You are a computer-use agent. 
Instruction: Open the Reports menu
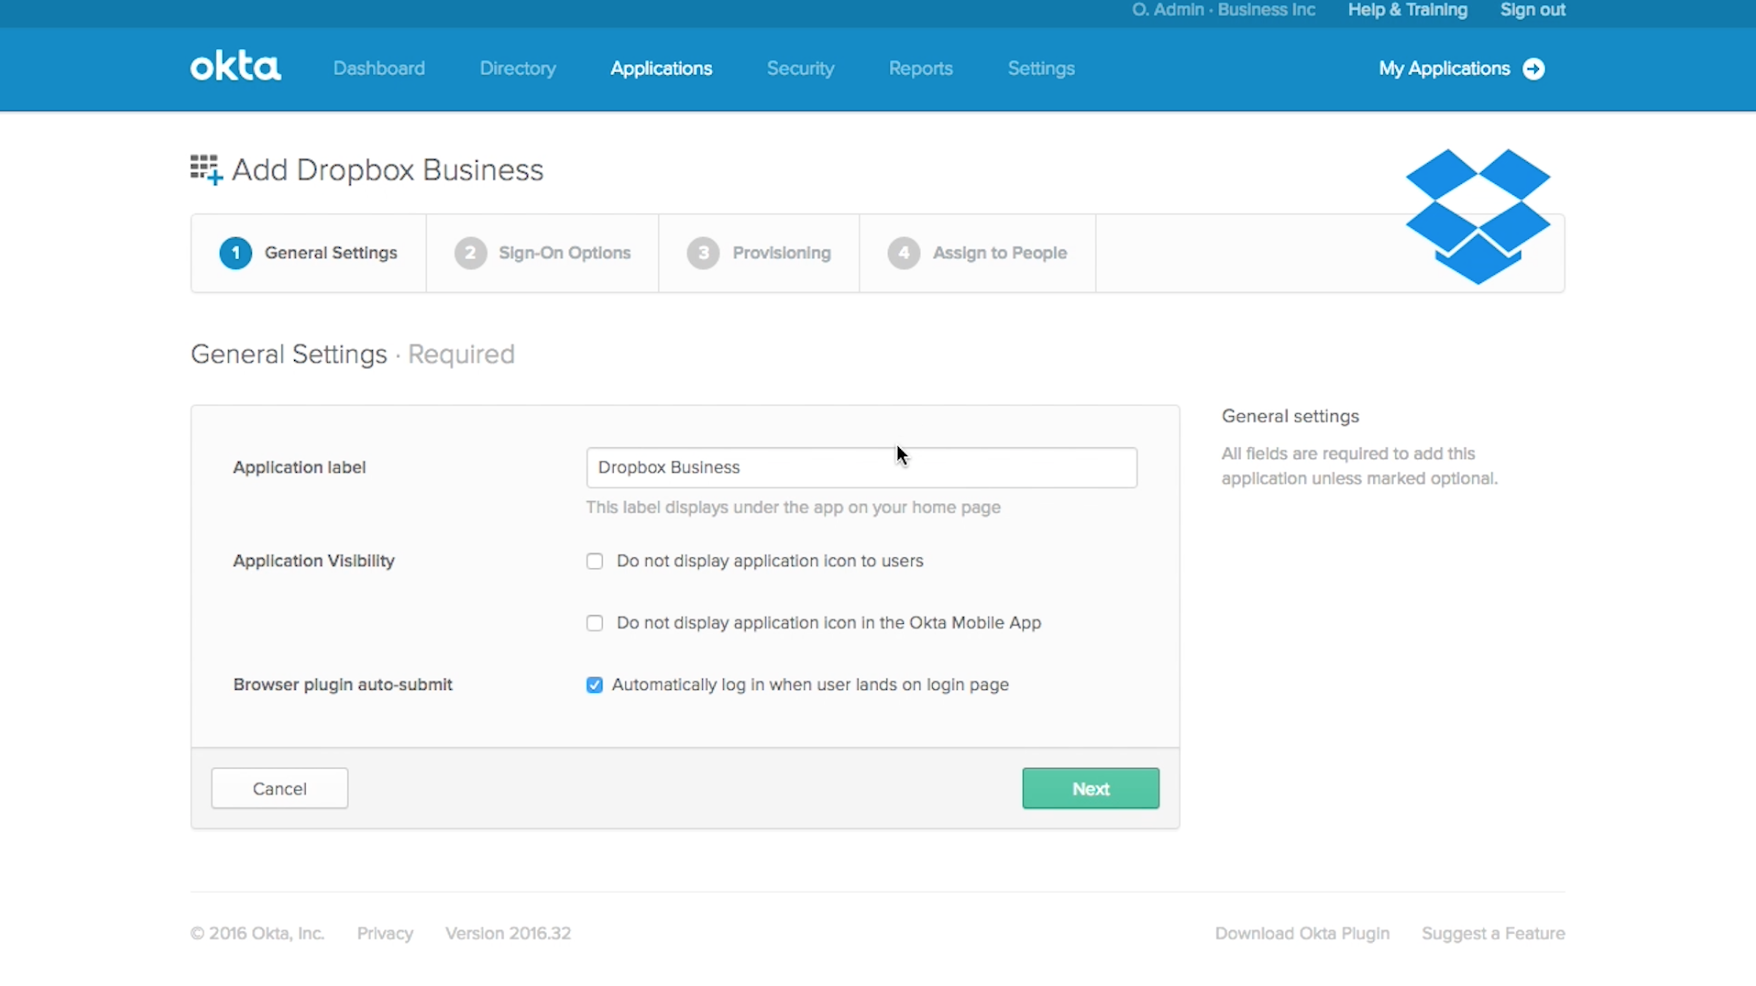click(920, 69)
